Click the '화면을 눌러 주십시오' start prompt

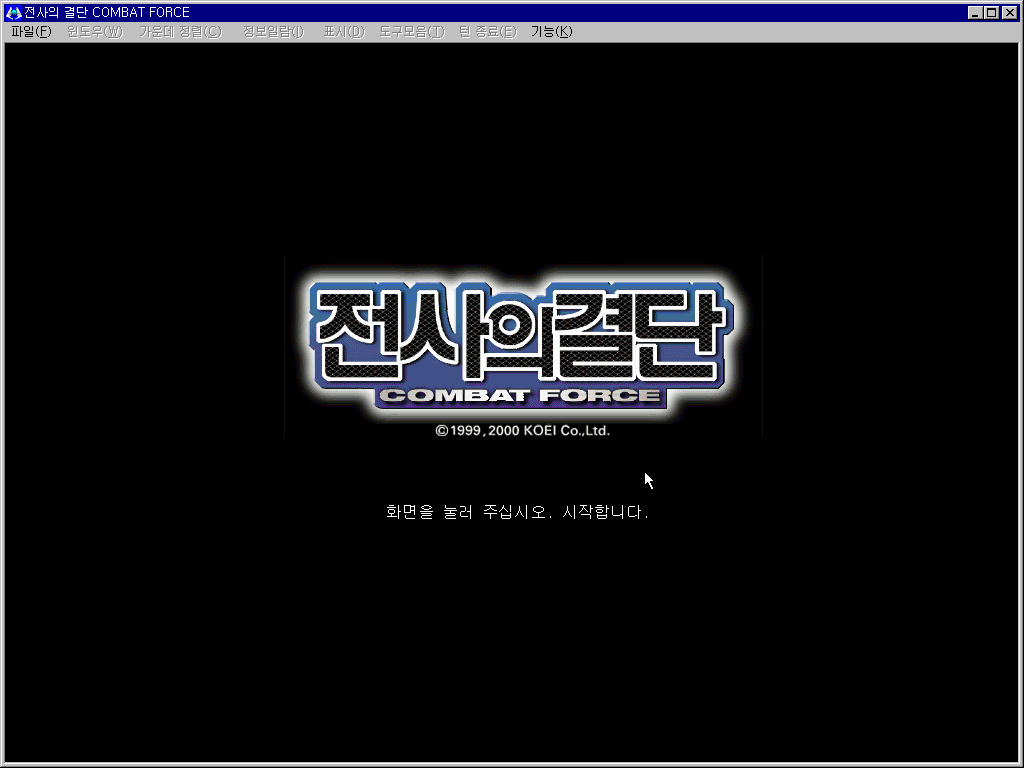tap(517, 512)
